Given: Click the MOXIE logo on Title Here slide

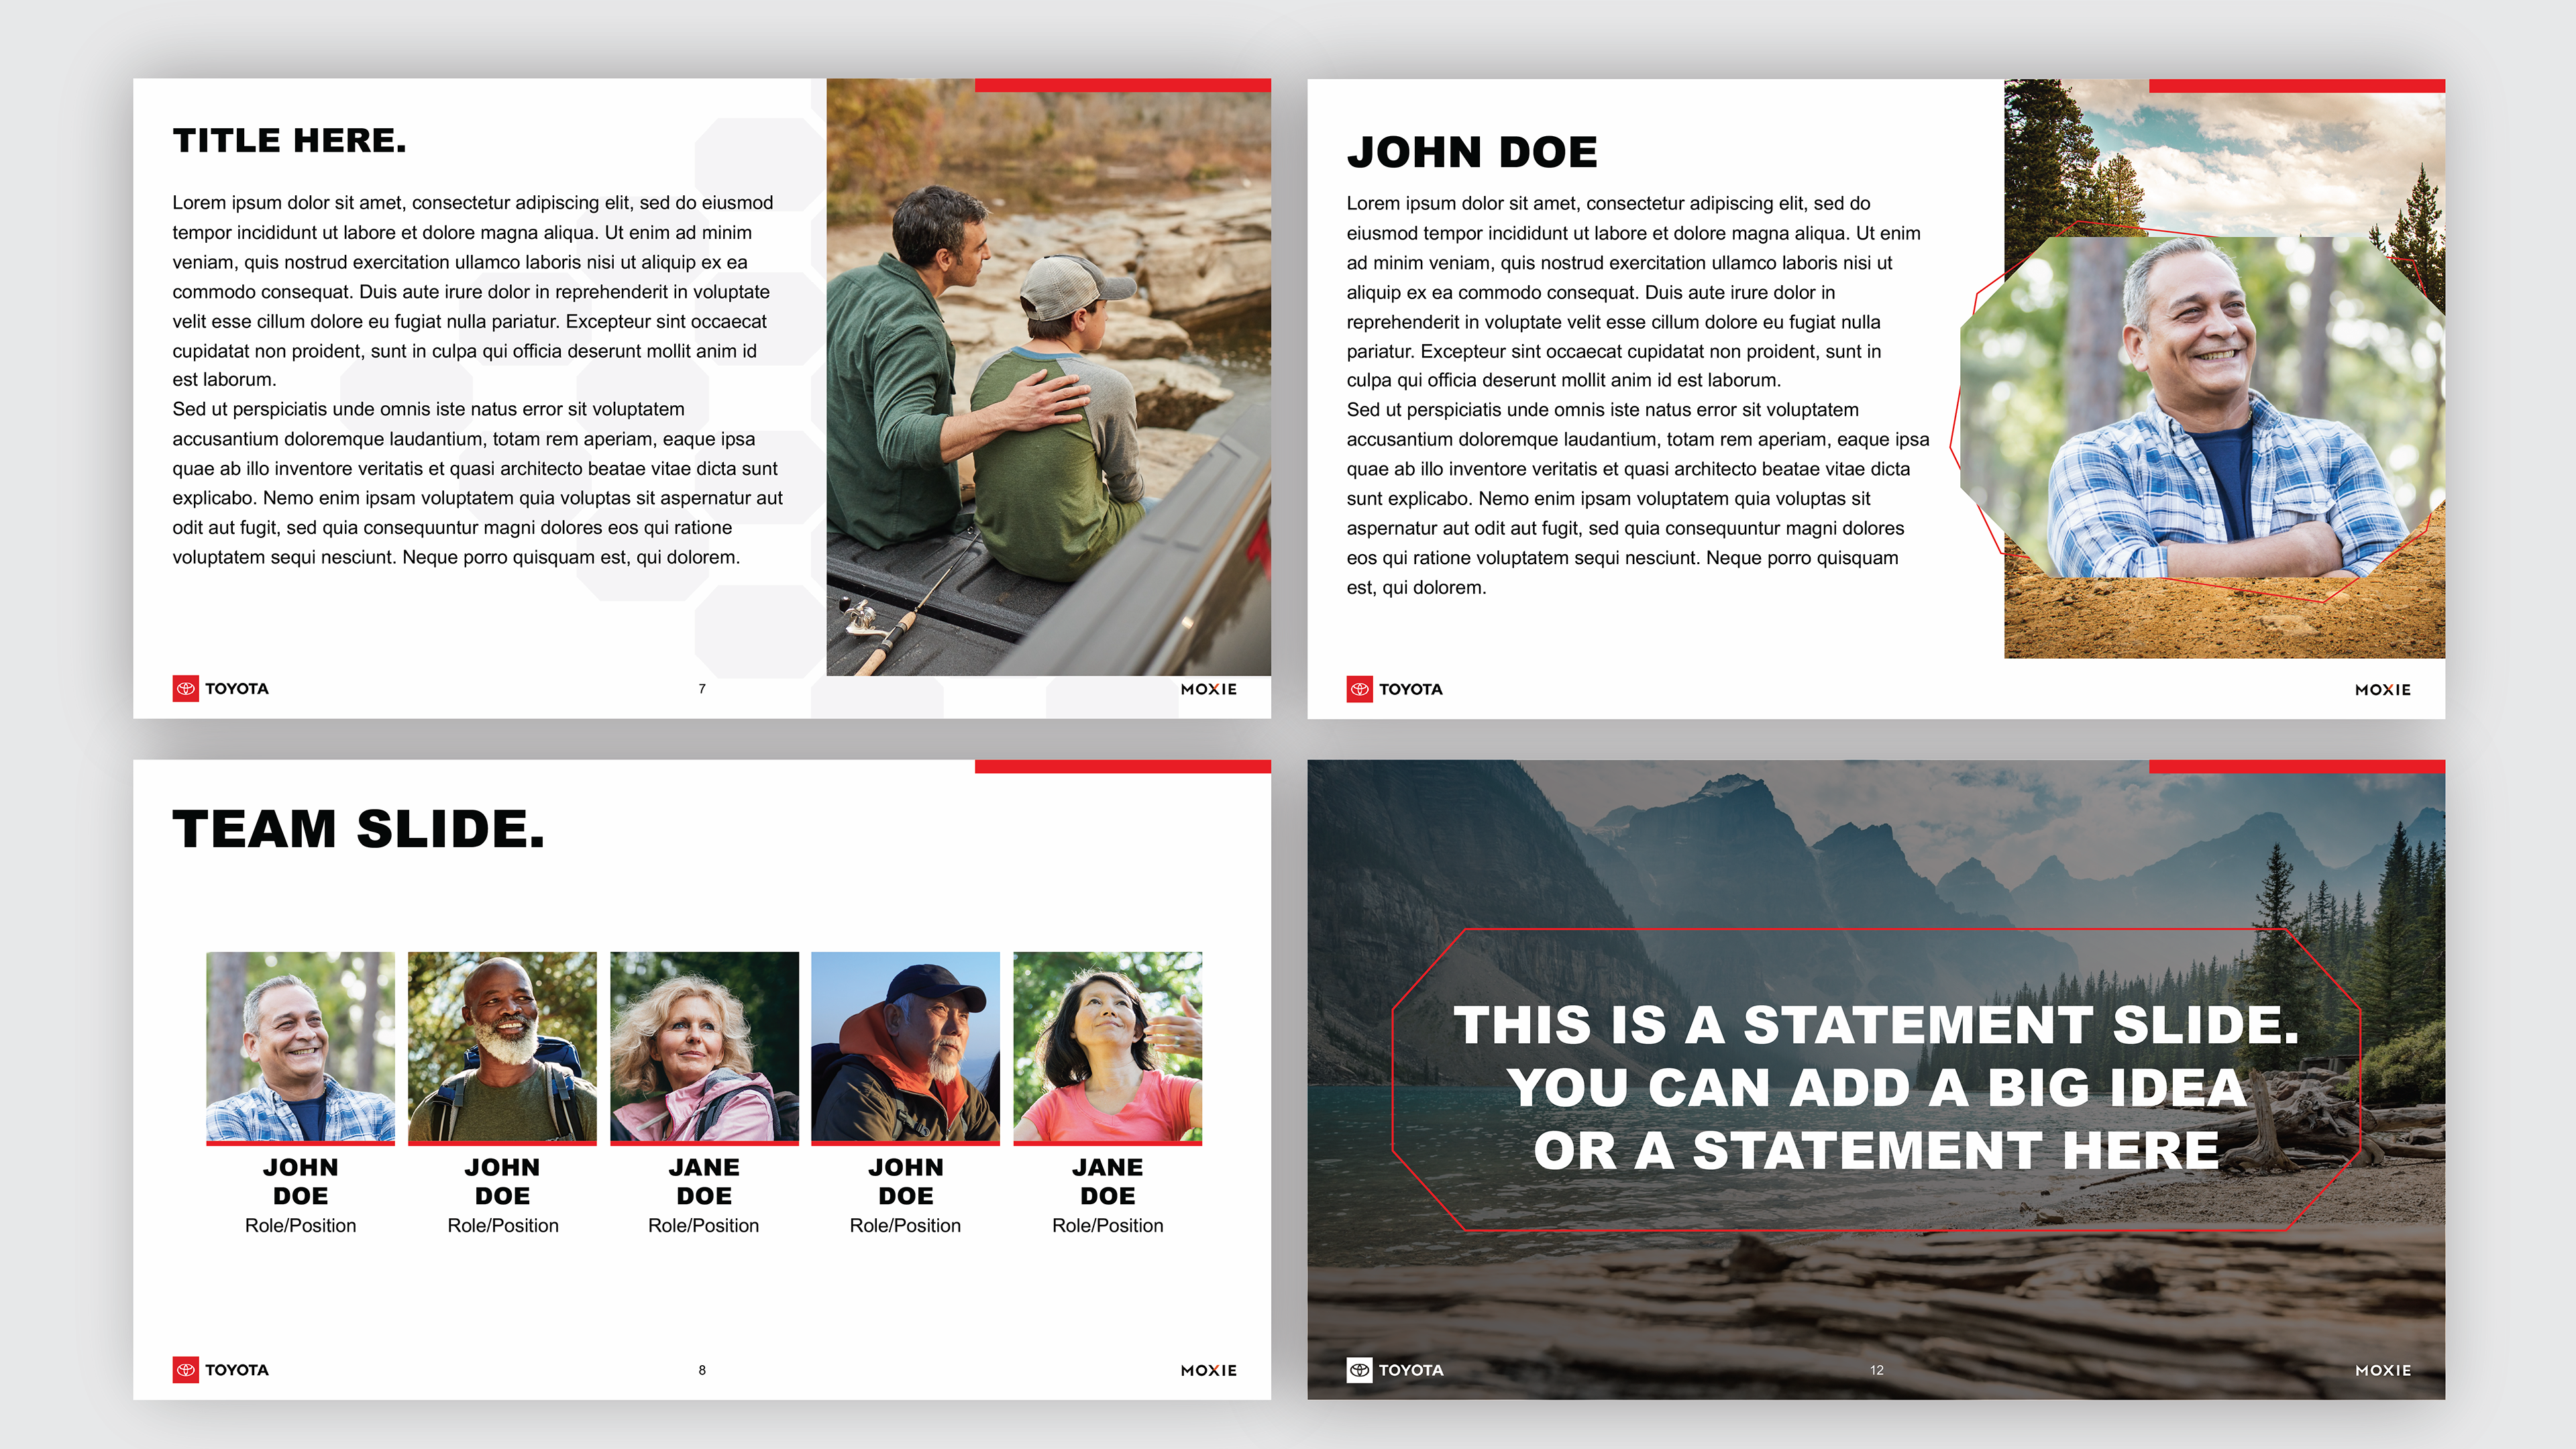Looking at the screenshot, I should point(1208,689).
